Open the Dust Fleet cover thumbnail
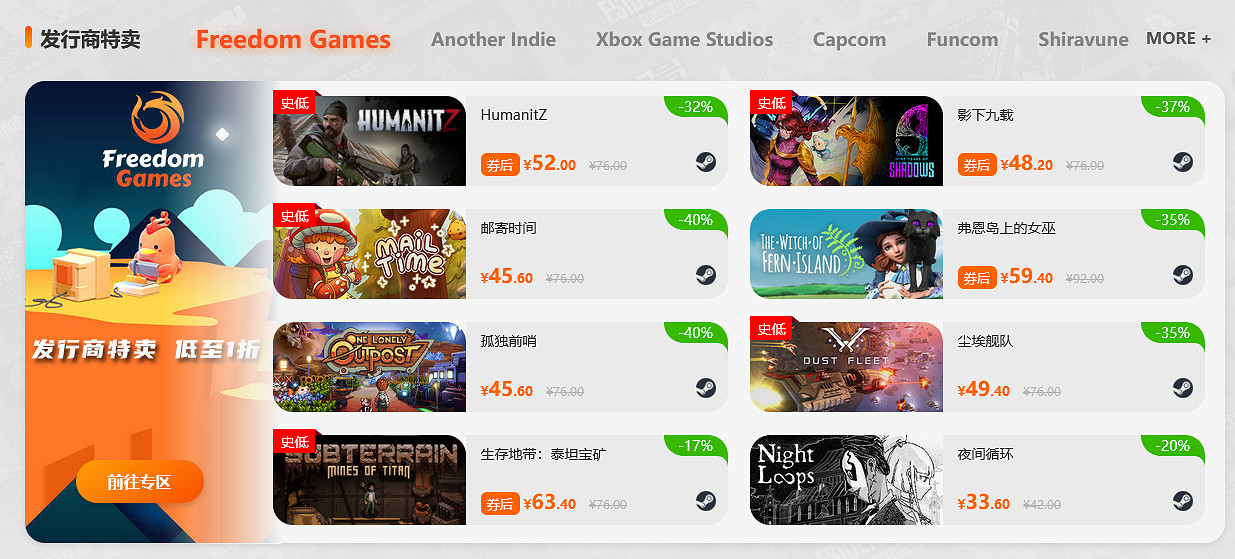This screenshot has width=1235, height=559. pyautogui.click(x=846, y=367)
